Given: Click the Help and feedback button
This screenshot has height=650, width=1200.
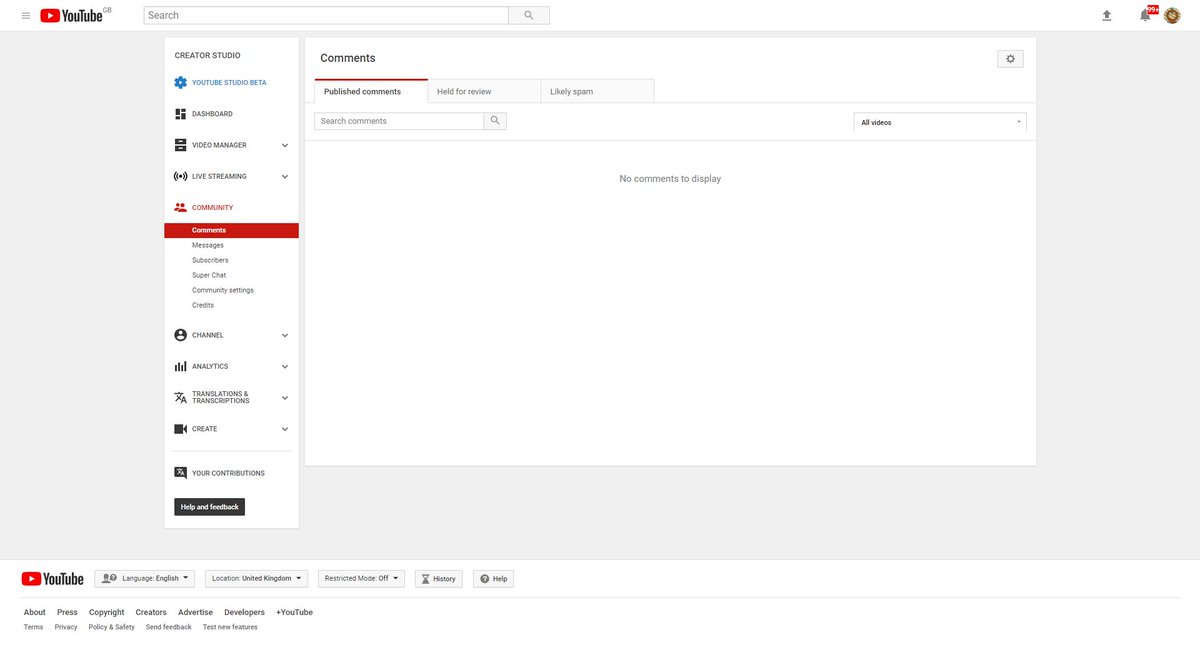Looking at the screenshot, I should (x=210, y=507).
